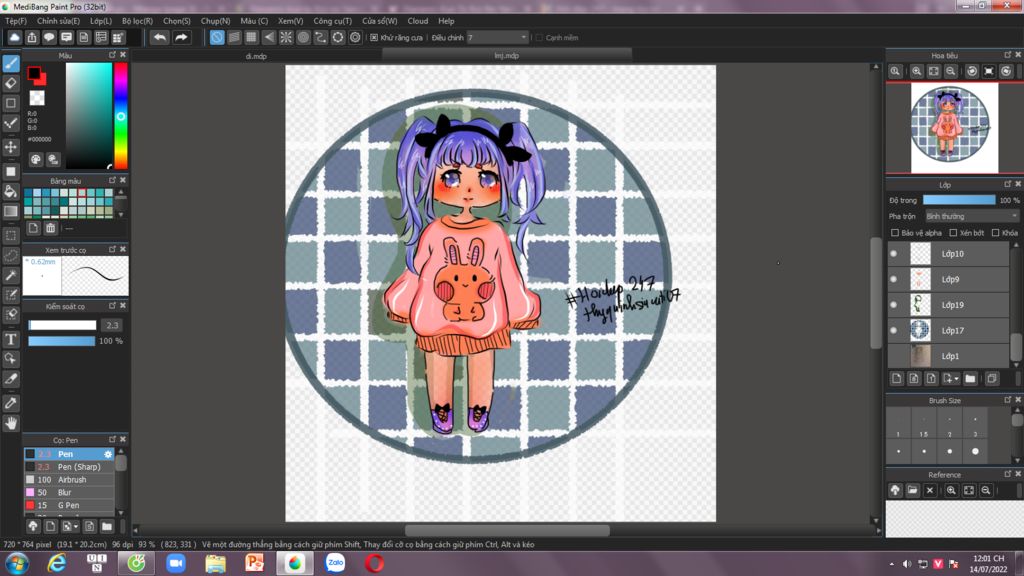Select the Move tool
Image resolution: width=1024 pixels, height=576 pixels.
pos(11,147)
